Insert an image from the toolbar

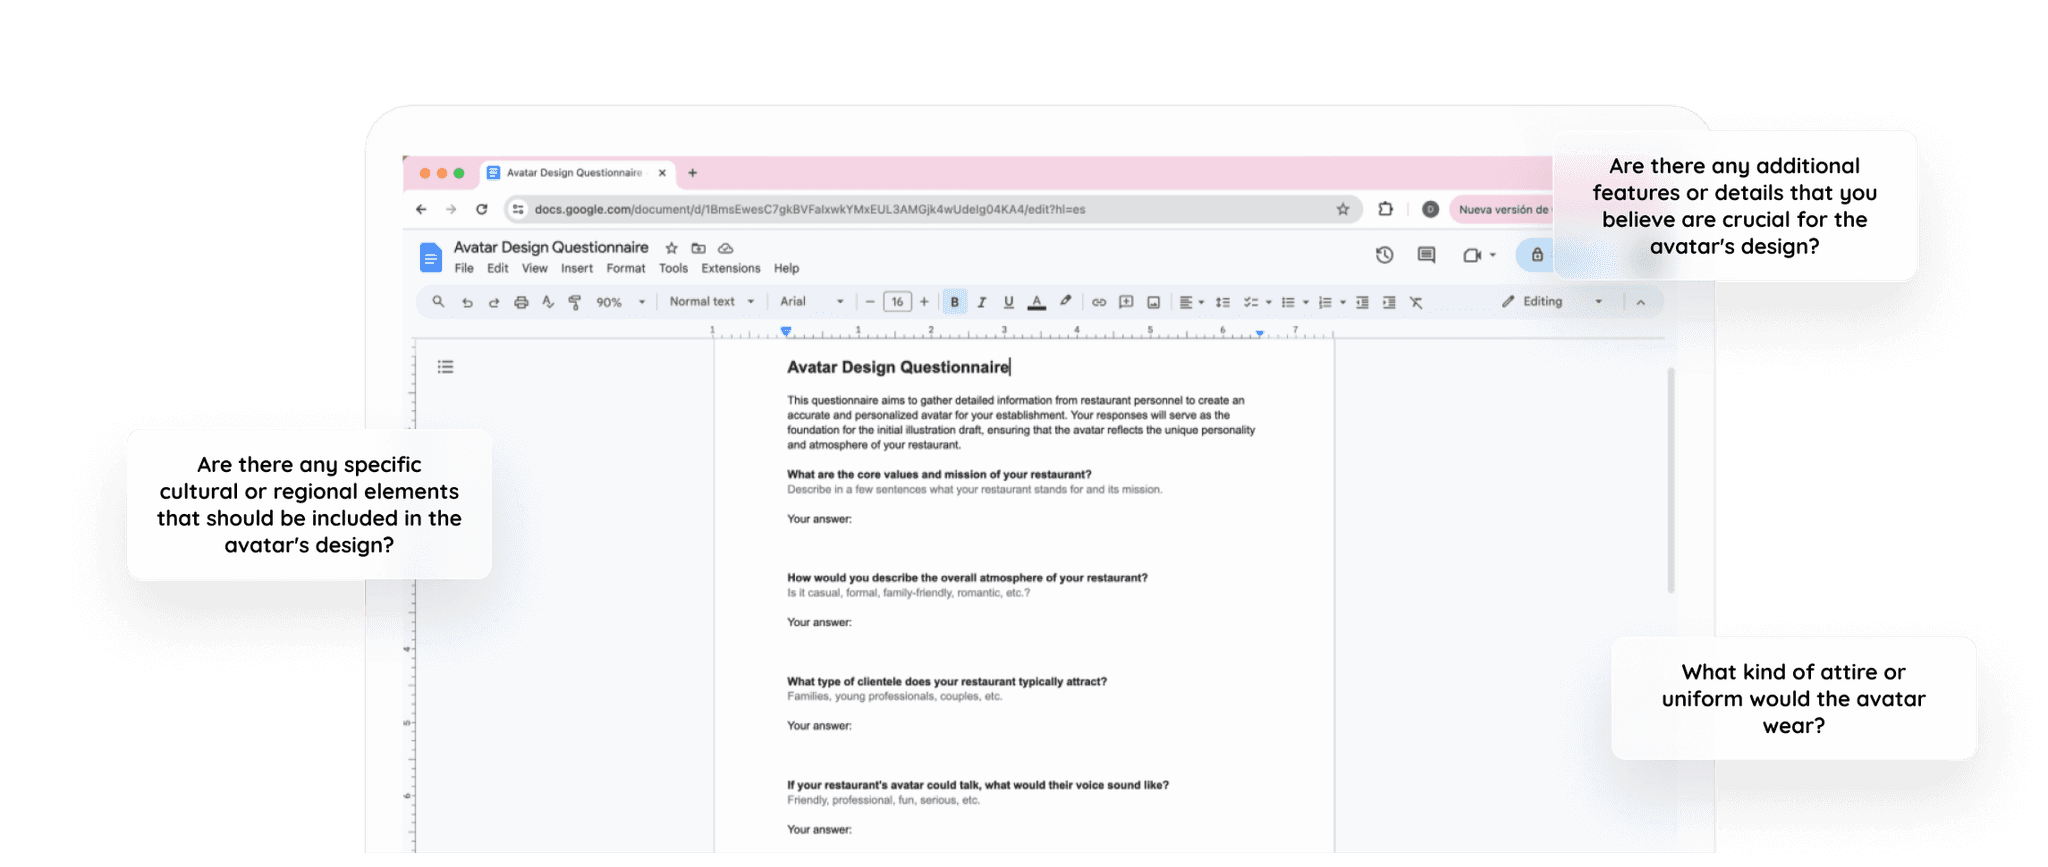coord(1153,302)
